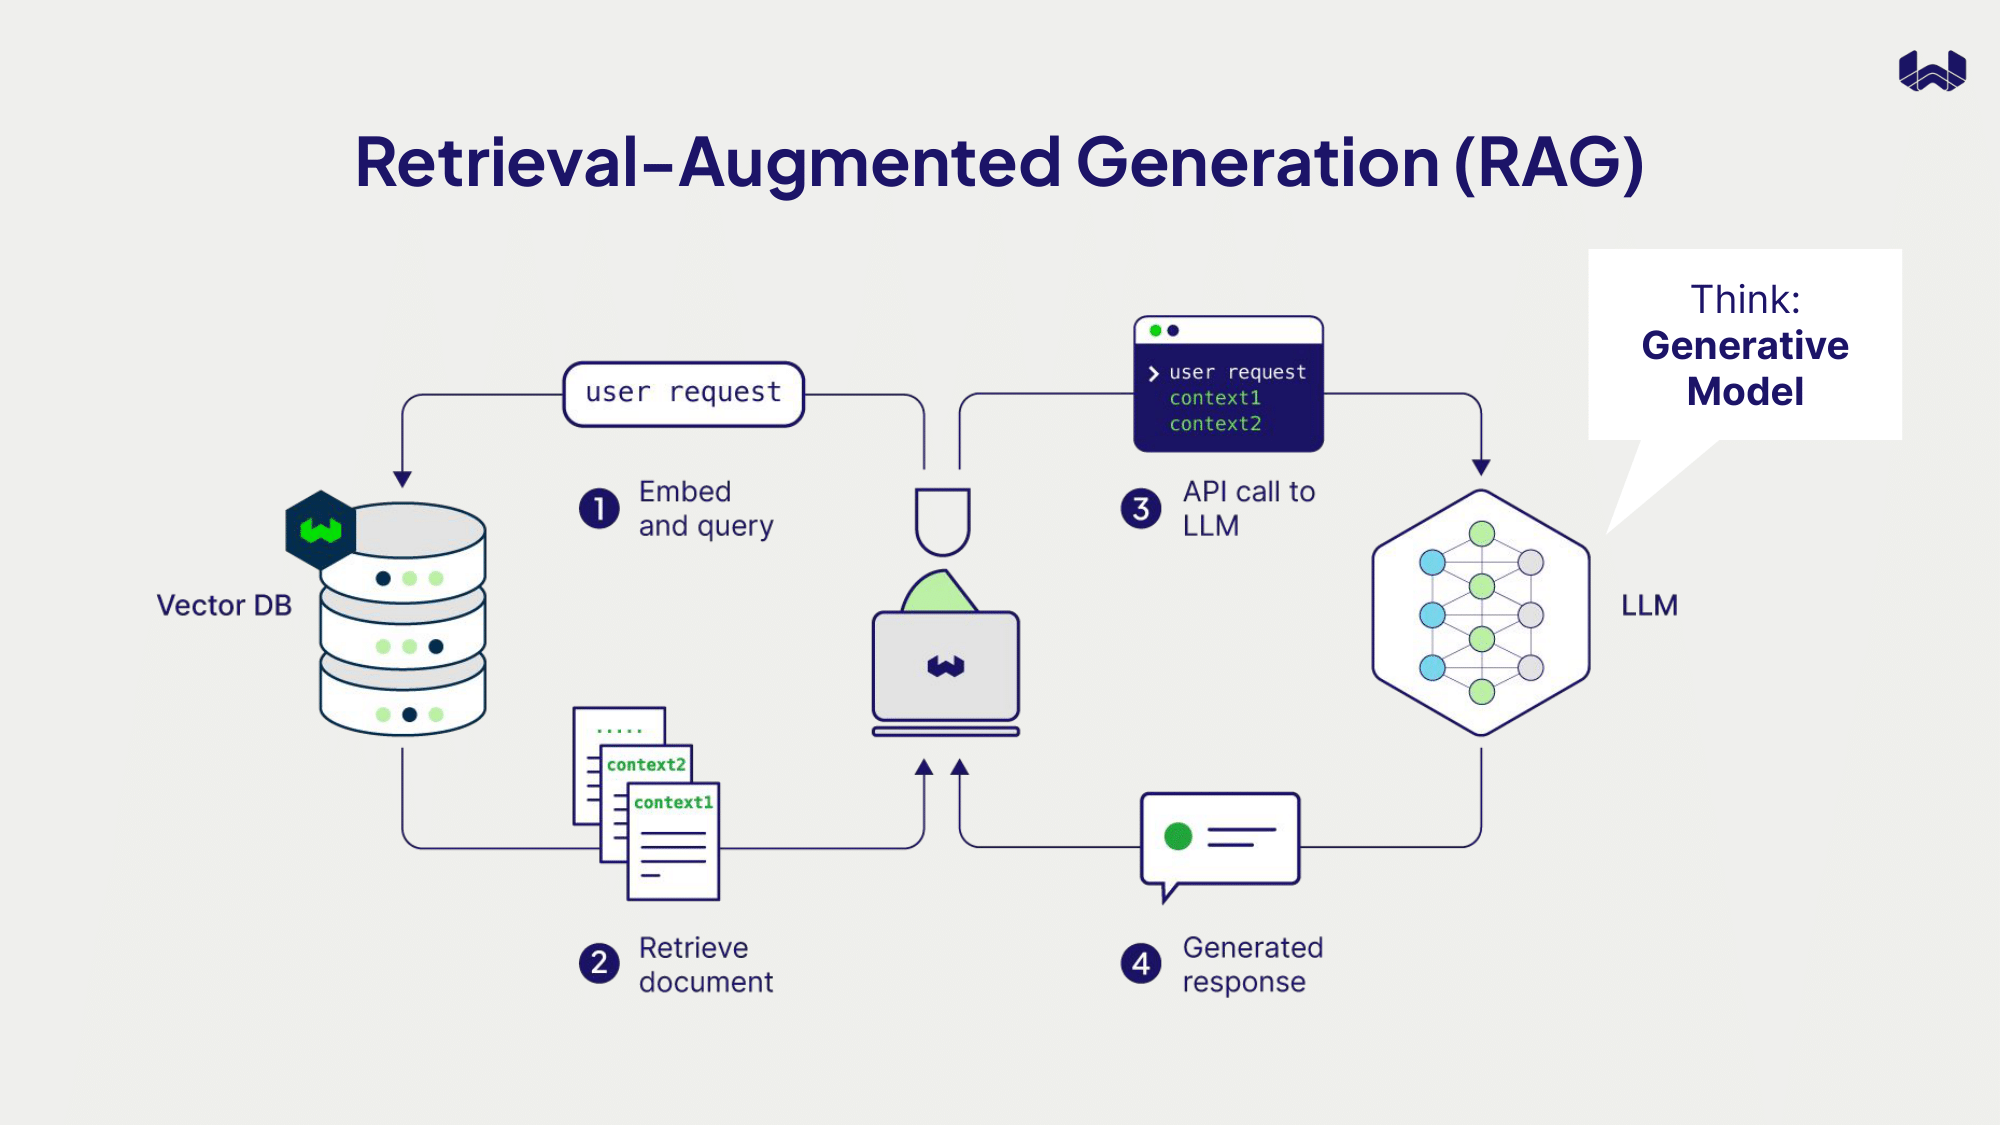The height and width of the screenshot is (1125, 2000).
Task: Click the 'Generated response' label
Action: tap(1253, 965)
